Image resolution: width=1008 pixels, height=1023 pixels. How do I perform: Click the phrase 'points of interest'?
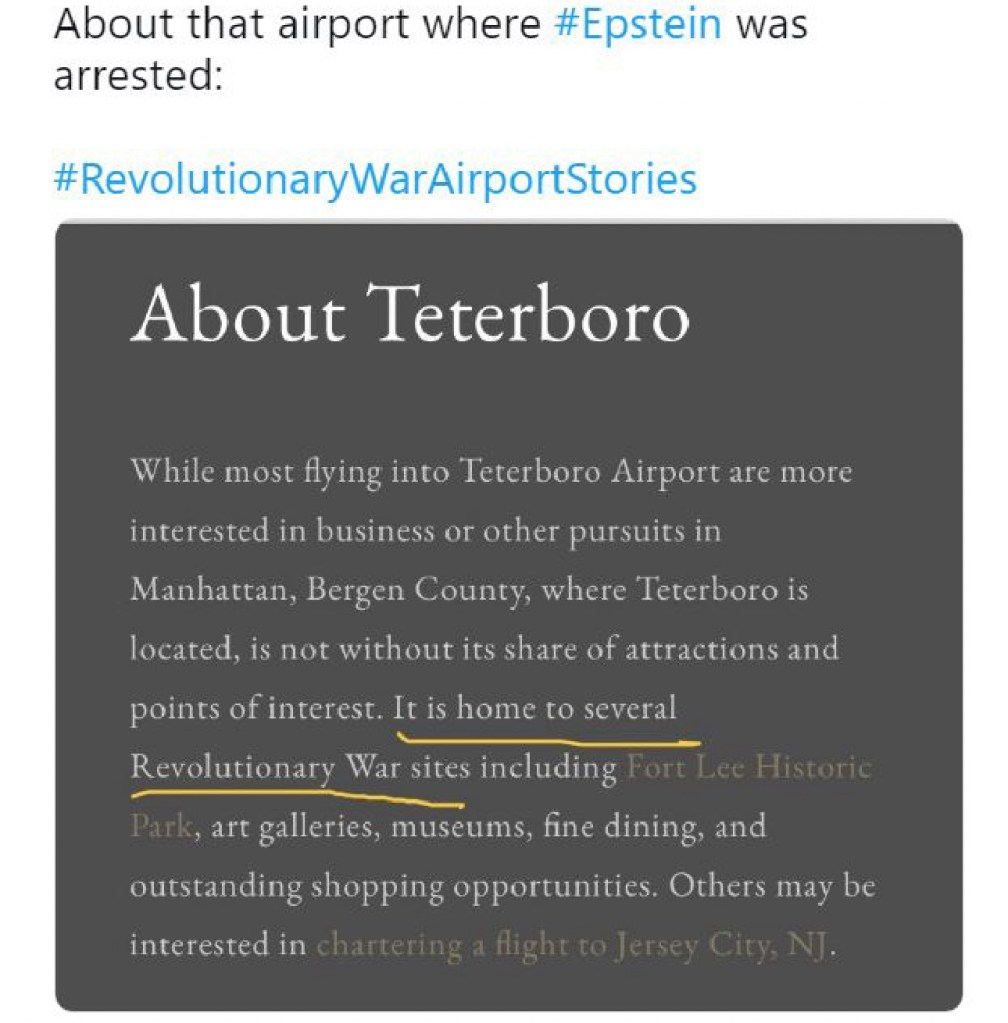(255, 709)
